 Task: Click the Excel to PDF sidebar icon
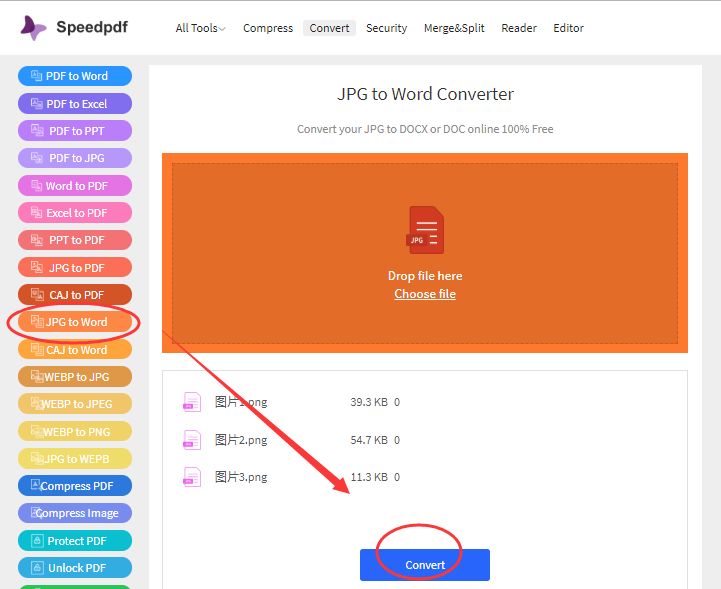click(36, 212)
